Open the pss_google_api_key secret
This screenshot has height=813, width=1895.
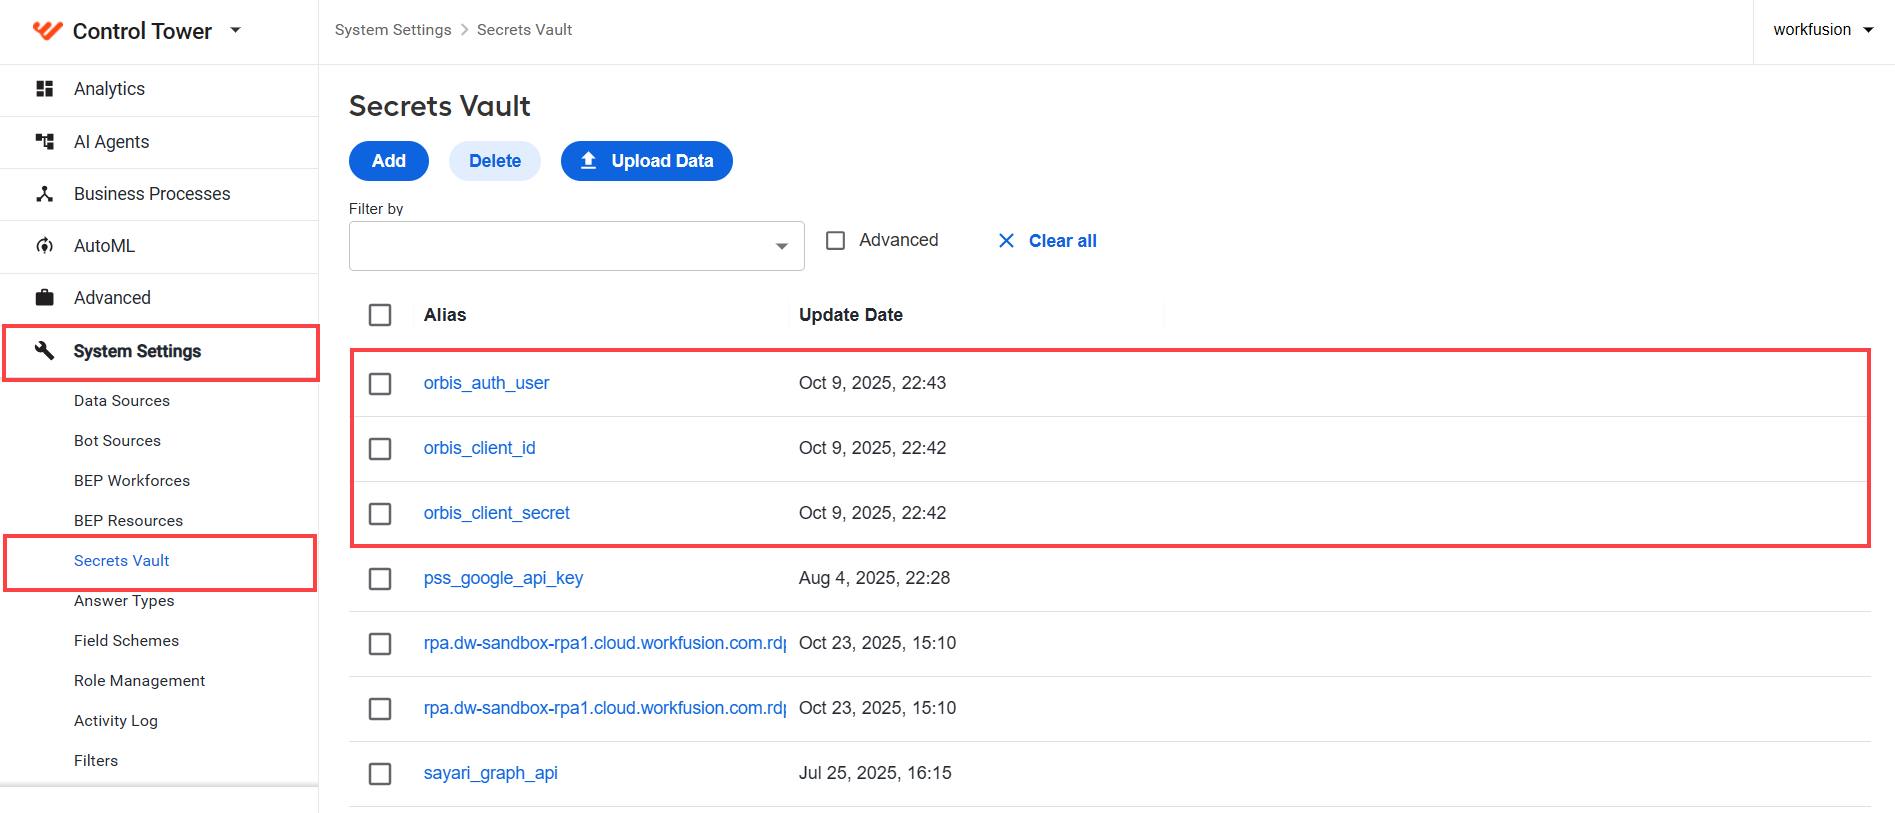pyautogui.click(x=503, y=578)
